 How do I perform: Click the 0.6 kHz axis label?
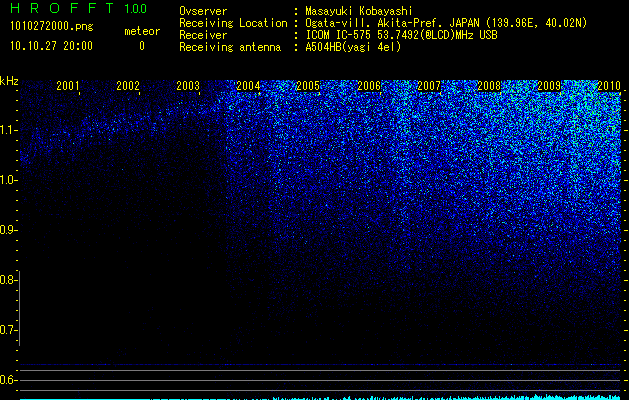click(8, 380)
